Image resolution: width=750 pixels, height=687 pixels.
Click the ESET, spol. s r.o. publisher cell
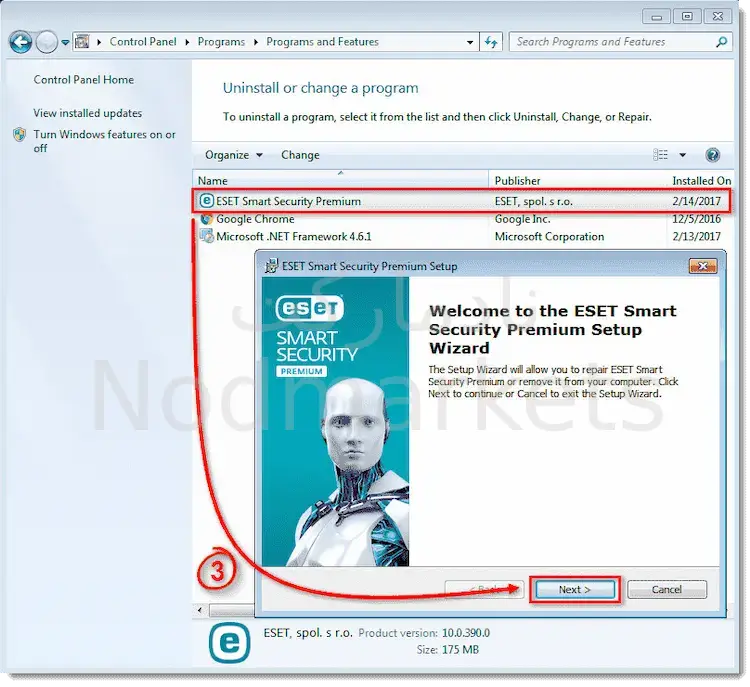coord(533,201)
